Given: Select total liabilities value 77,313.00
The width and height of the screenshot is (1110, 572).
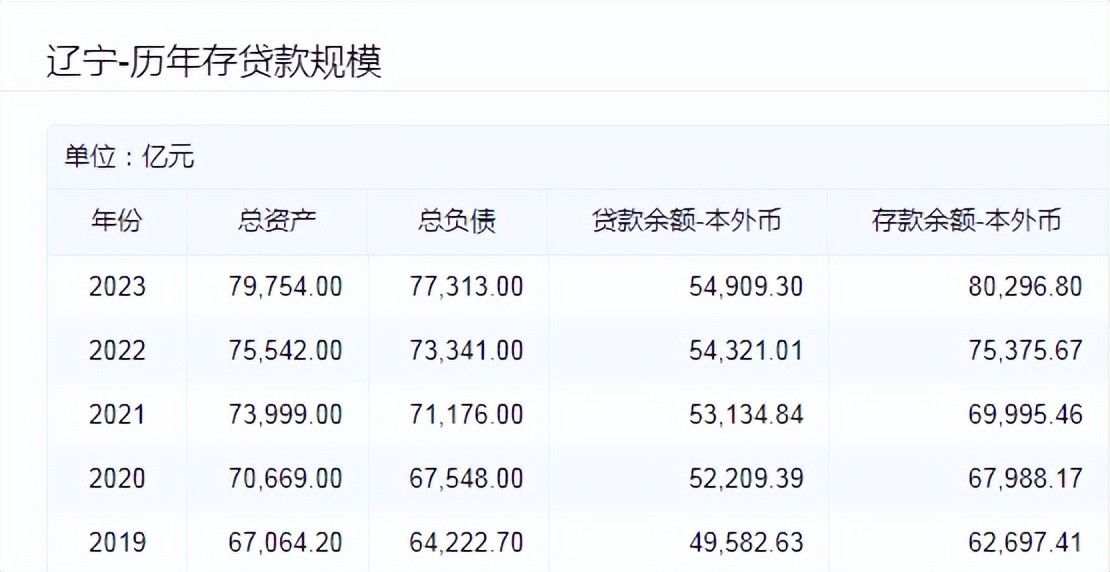Looking at the screenshot, I should 466,287.
